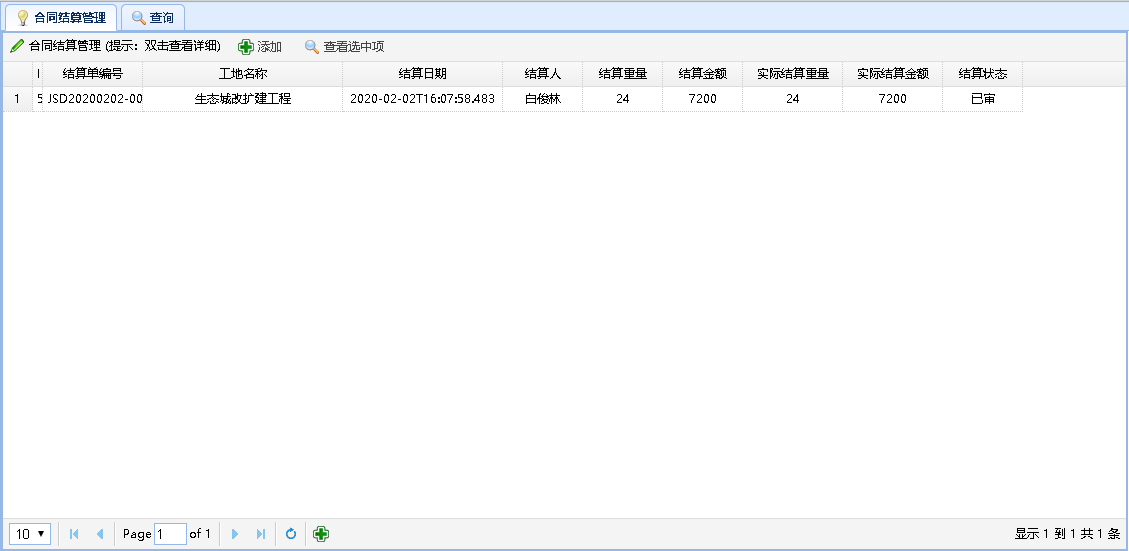Image resolution: width=1129 pixels, height=551 pixels.
Task: Go to last page icon
Action: tap(261, 534)
